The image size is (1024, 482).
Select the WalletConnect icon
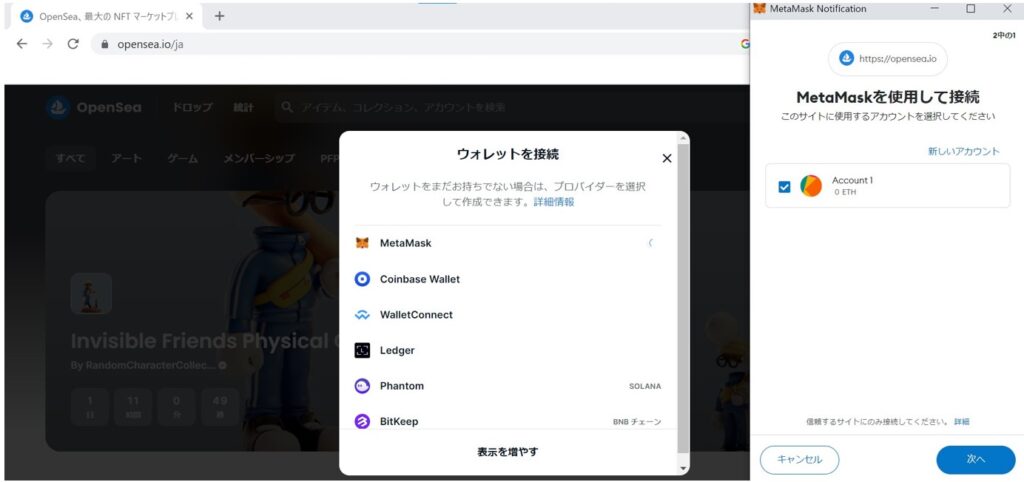click(x=362, y=315)
